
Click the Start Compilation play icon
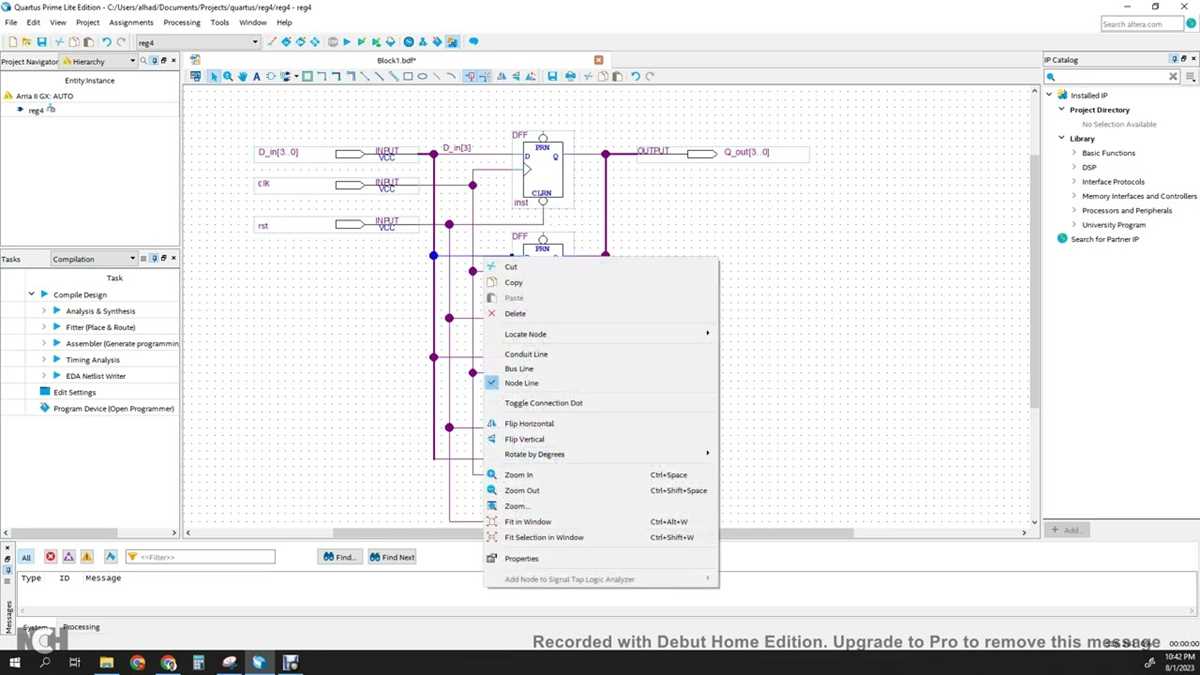pyautogui.click(x=347, y=42)
